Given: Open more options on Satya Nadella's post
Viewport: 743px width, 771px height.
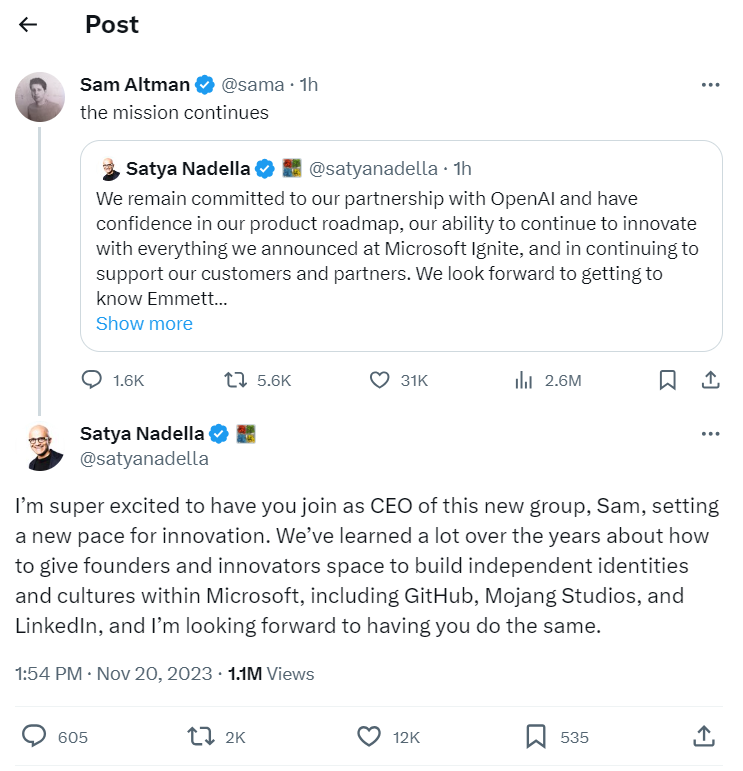Looking at the screenshot, I should point(710,434).
